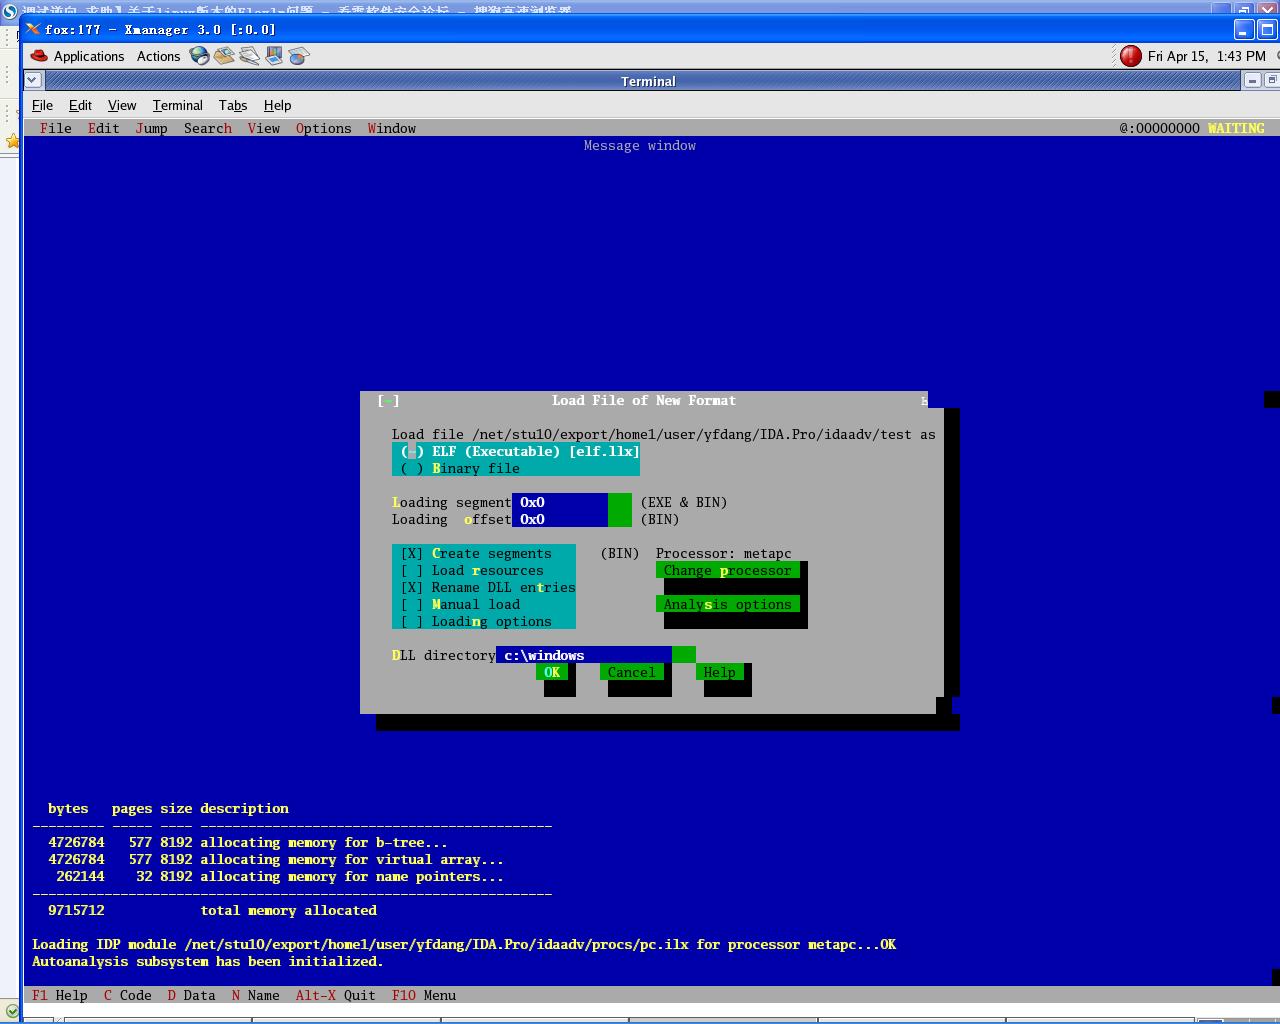Open the Terminal File menu
Viewport: 1280px width, 1024px height.
coord(43,105)
